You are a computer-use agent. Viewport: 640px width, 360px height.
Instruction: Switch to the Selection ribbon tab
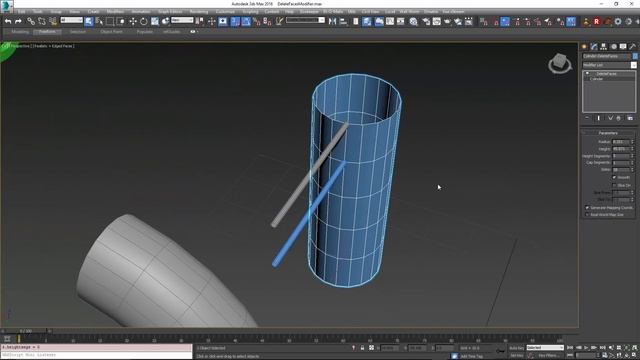[x=78, y=31]
